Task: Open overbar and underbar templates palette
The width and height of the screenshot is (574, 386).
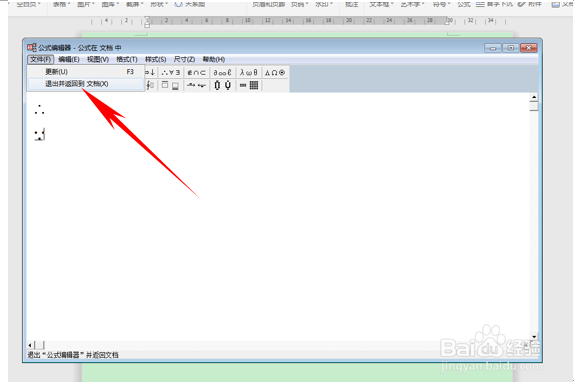Action: pos(171,85)
